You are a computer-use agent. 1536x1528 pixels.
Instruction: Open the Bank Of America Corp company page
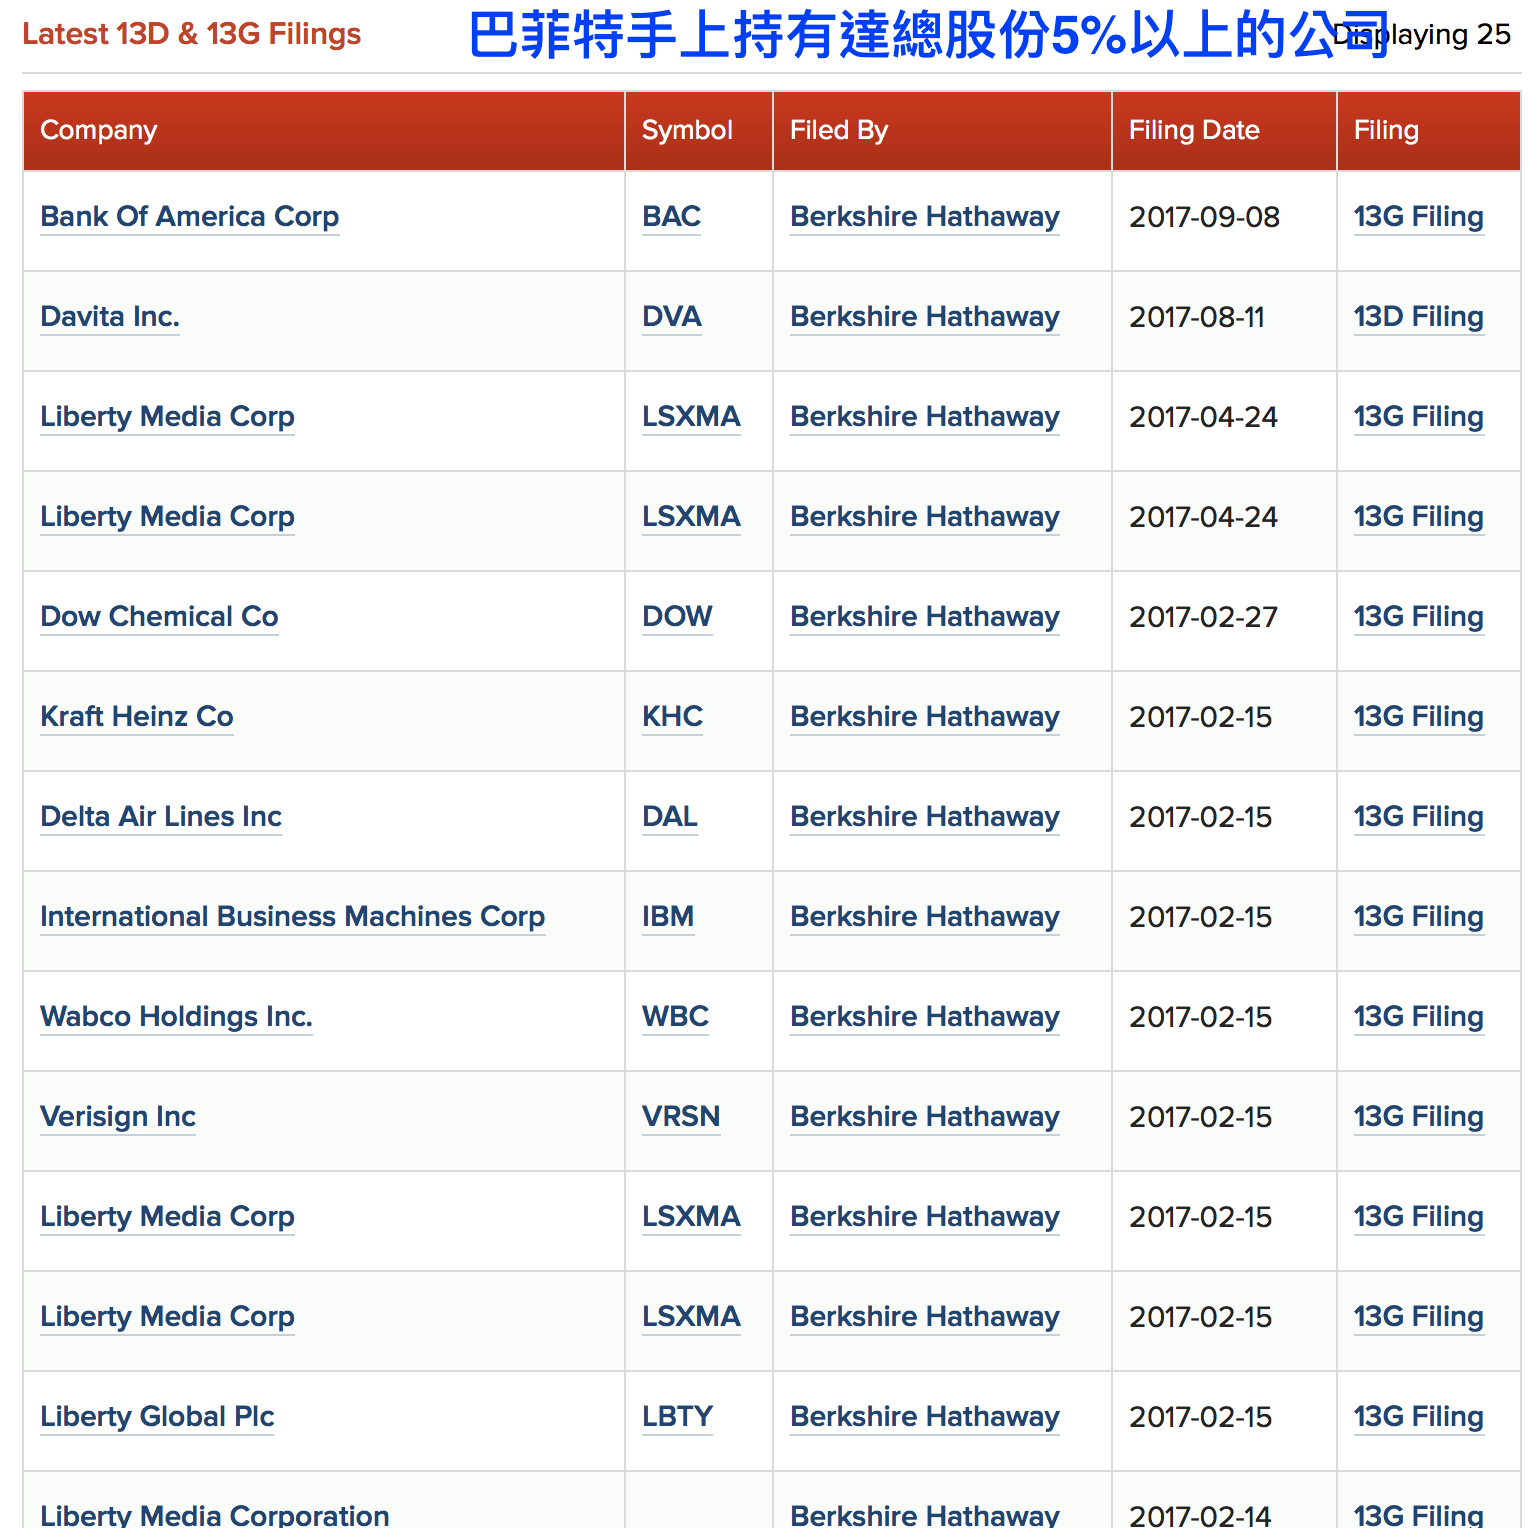point(189,217)
